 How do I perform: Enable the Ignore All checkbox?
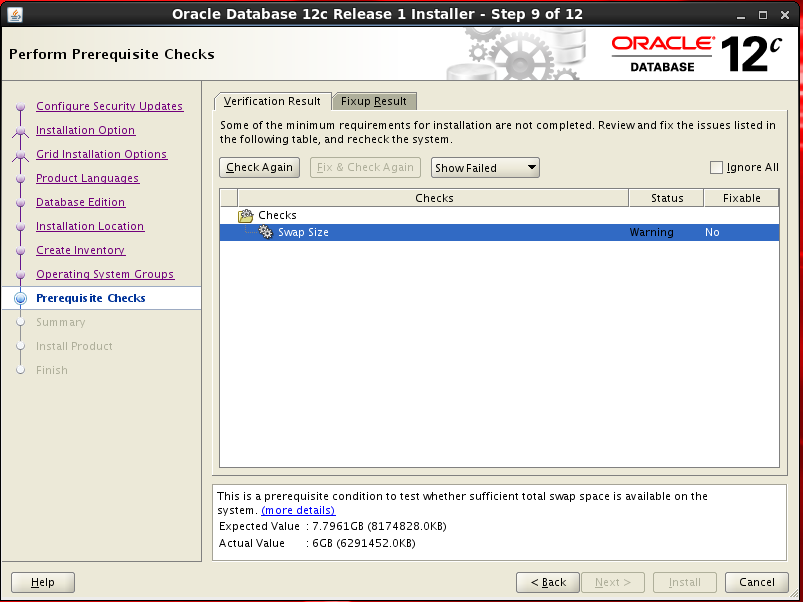tap(716, 167)
